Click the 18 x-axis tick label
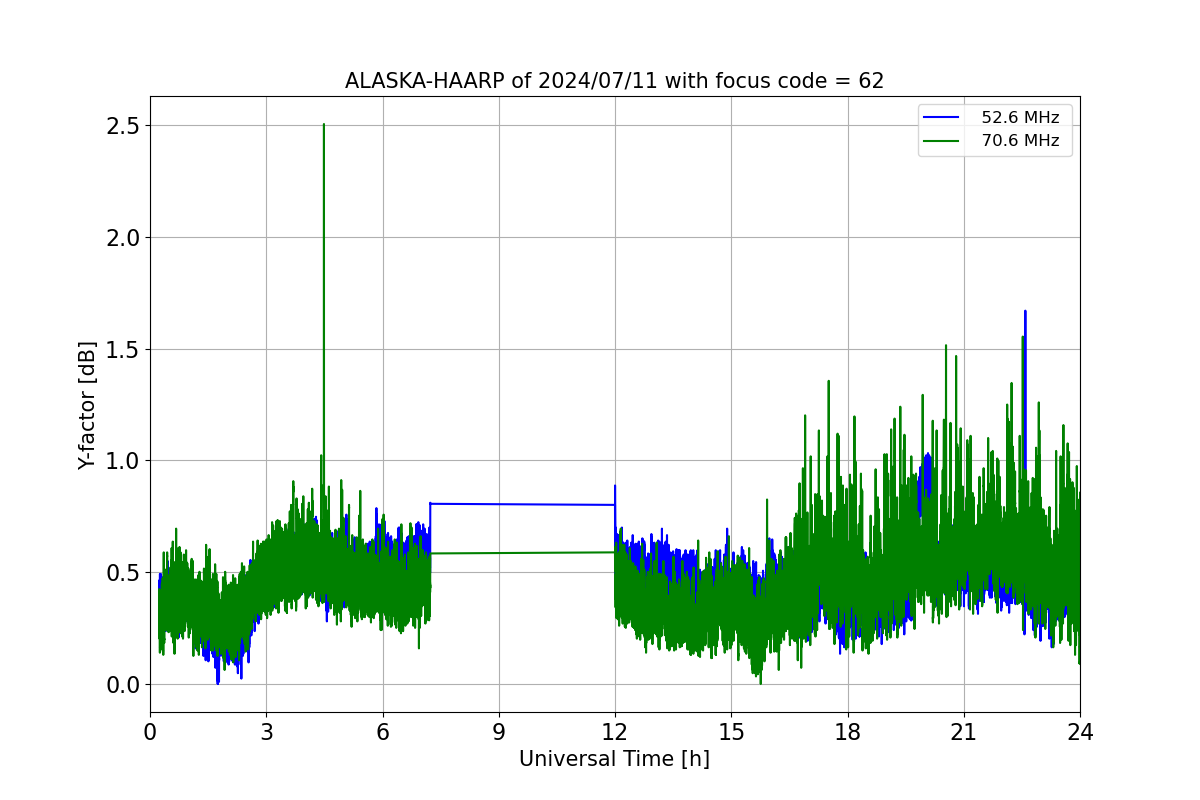 (x=848, y=732)
